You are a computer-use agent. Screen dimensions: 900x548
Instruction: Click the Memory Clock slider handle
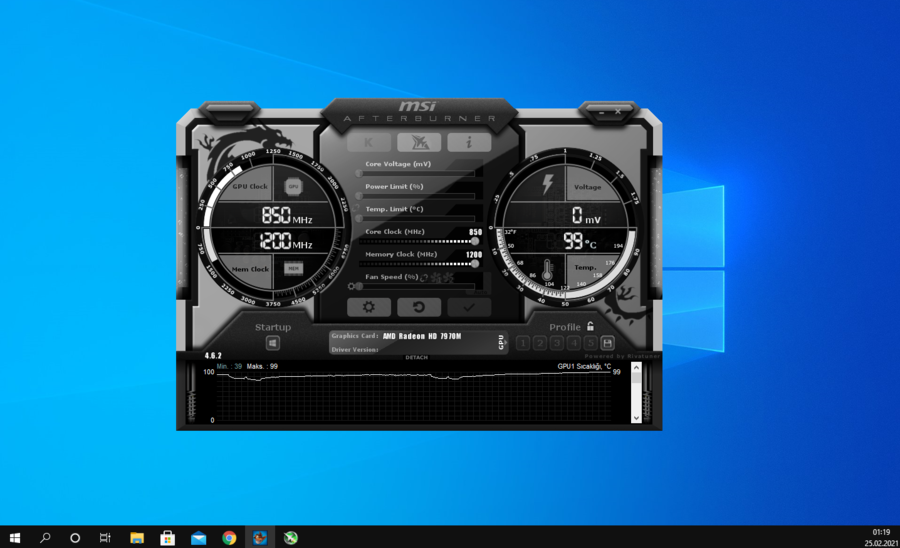click(x=475, y=264)
